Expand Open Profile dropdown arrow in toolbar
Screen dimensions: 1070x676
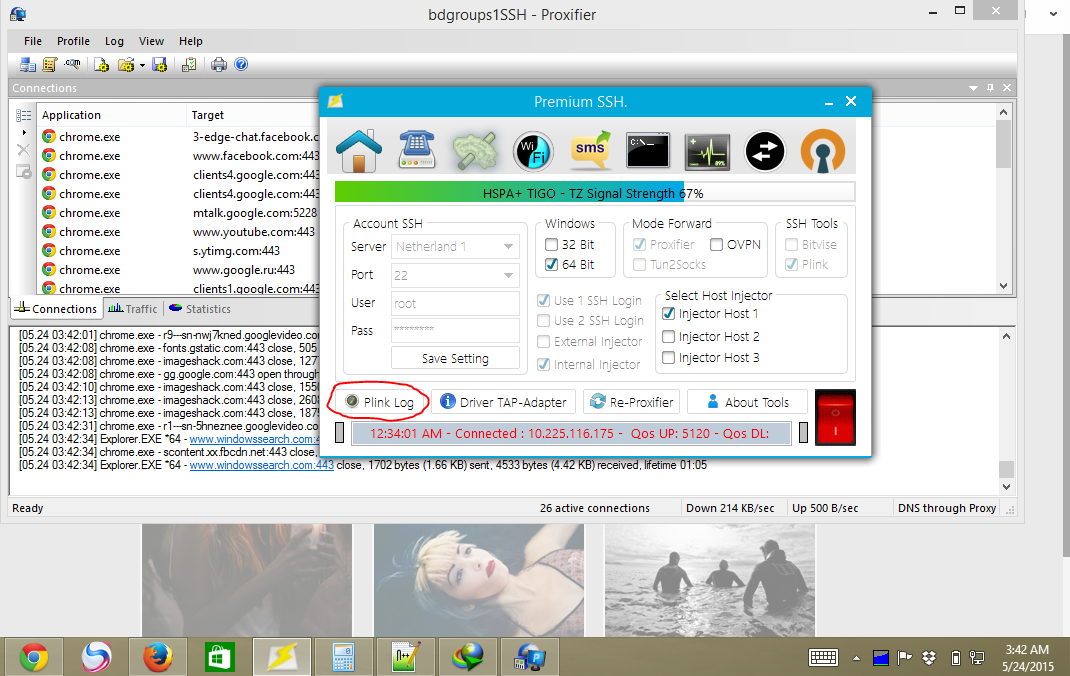[142, 65]
